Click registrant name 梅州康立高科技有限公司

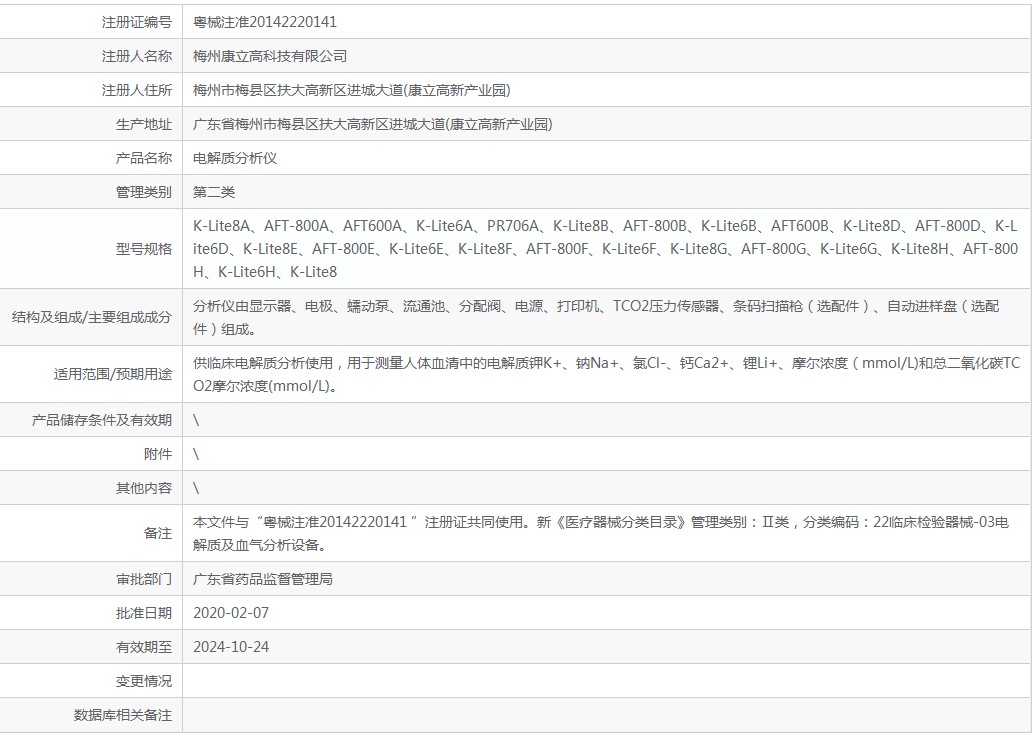270,57
